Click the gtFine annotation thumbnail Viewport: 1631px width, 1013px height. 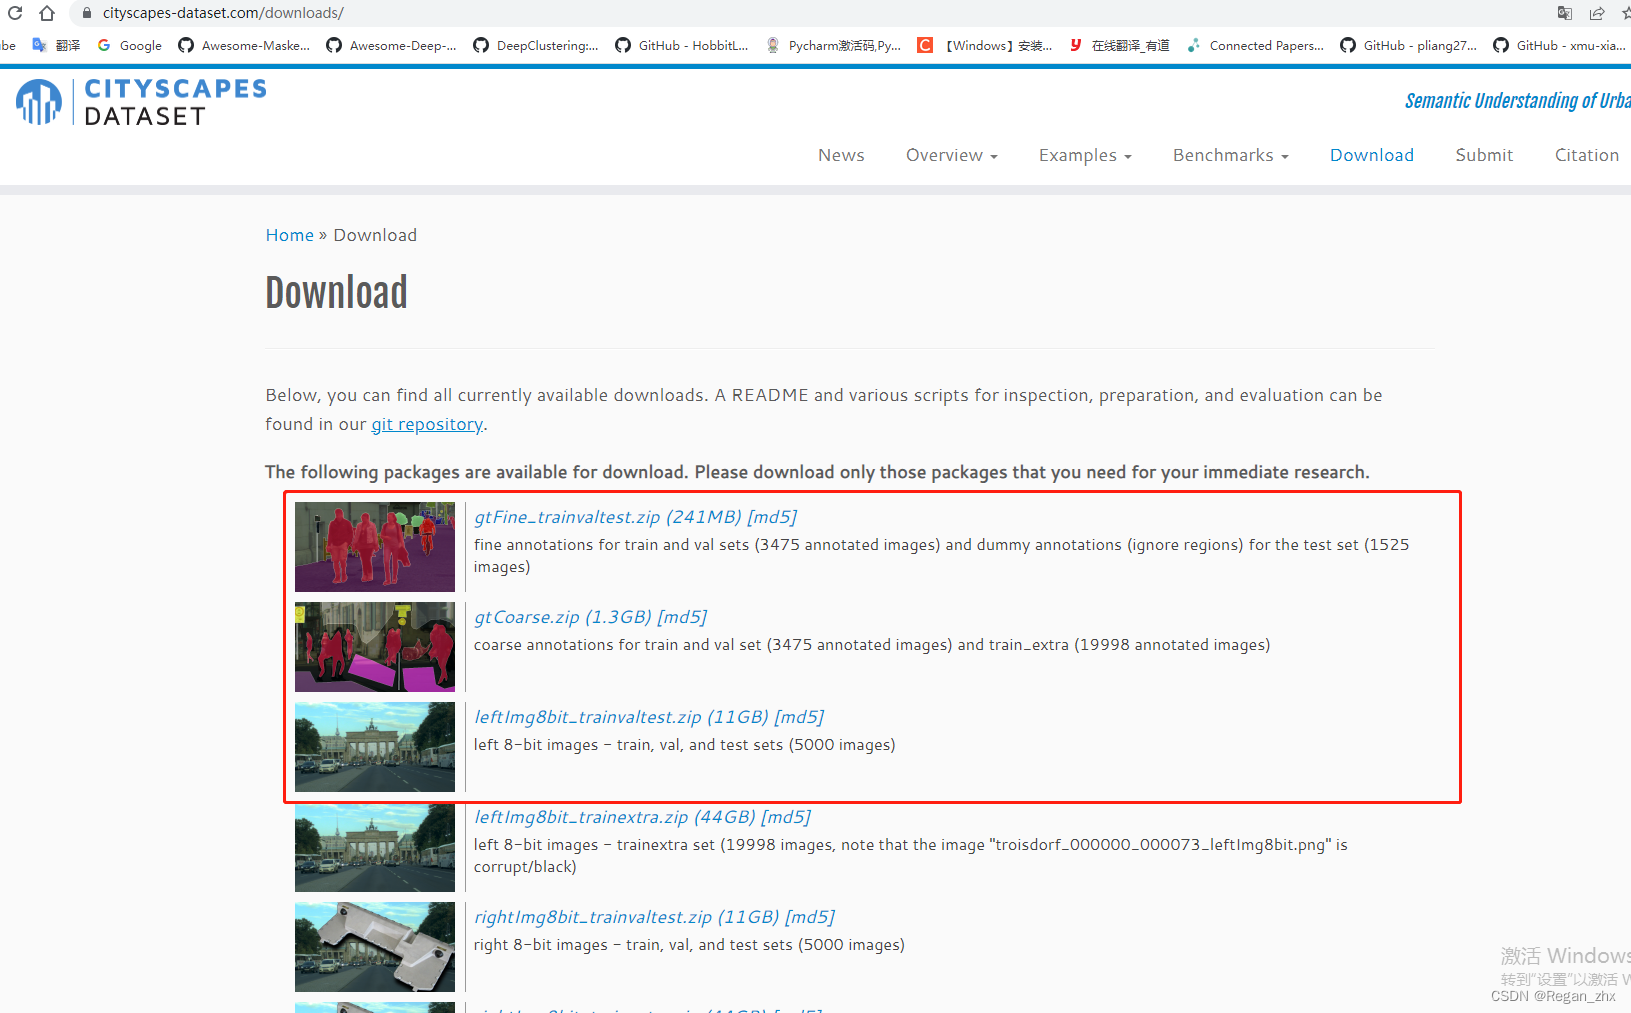click(x=375, y=547)
